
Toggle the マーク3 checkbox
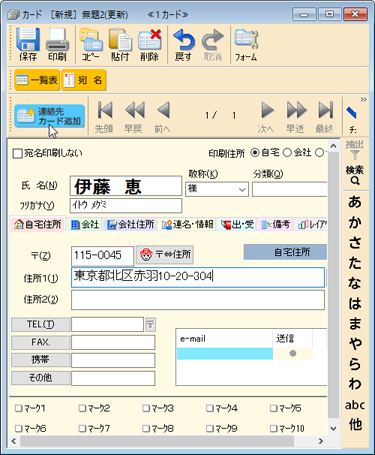[x=146, y=408]
